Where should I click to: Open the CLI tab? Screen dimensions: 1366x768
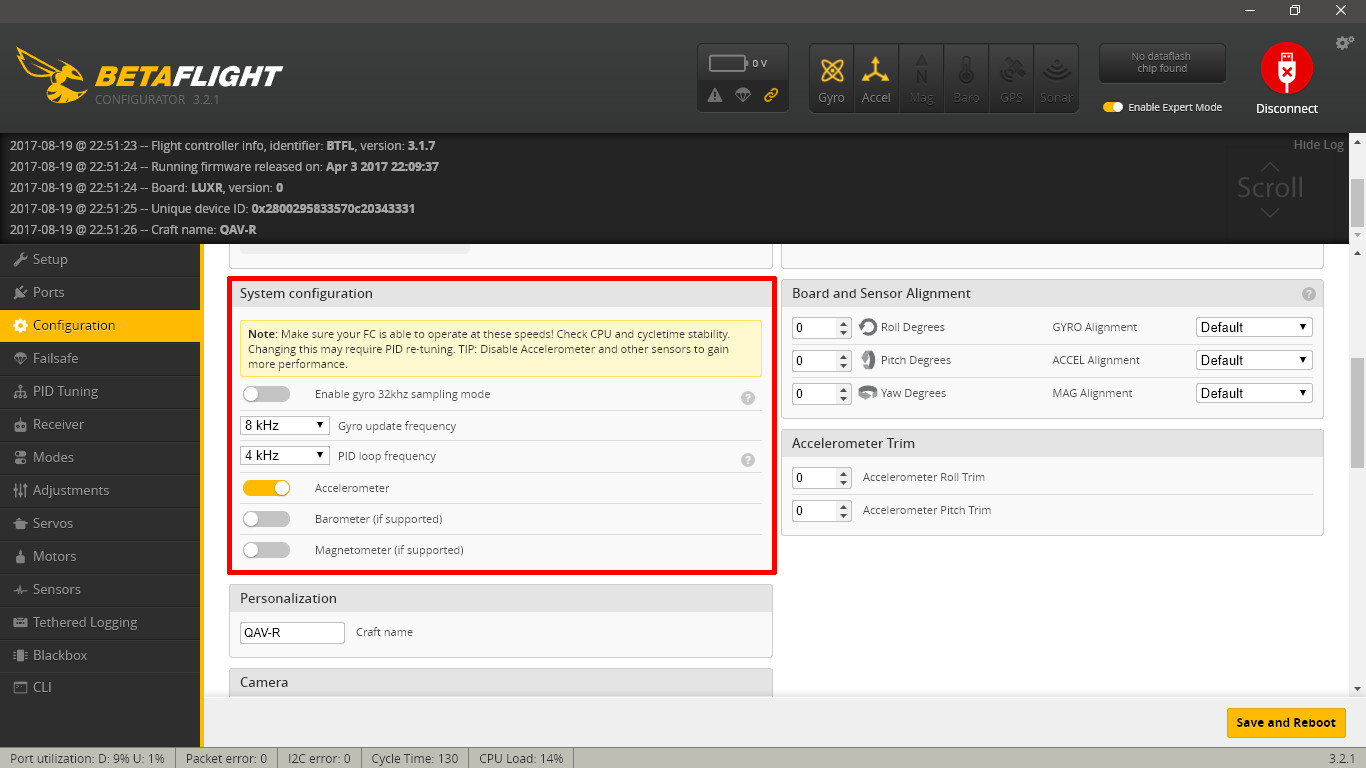click(x=100, y=687)
